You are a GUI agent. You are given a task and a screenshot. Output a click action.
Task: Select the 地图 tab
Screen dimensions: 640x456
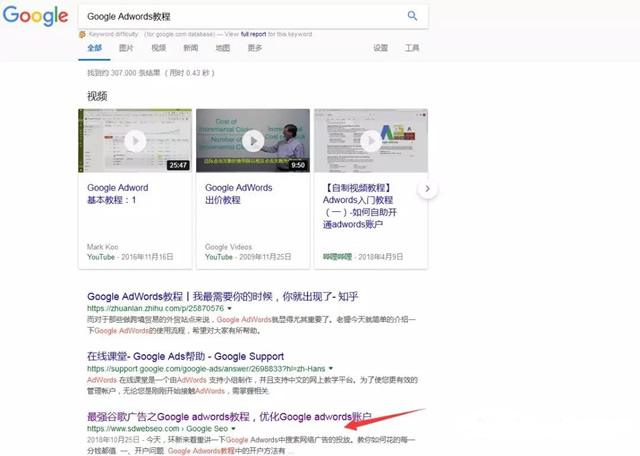point(222,48)
